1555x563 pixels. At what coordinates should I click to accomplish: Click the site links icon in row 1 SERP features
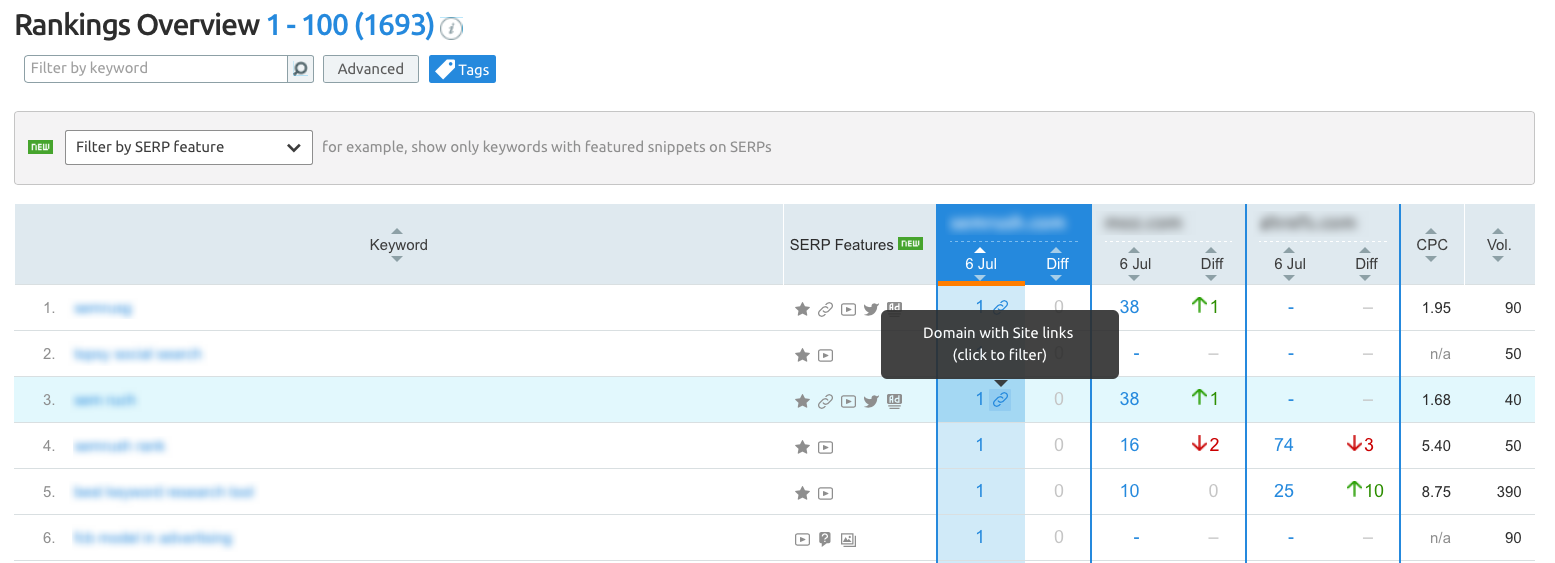(825, 309)
